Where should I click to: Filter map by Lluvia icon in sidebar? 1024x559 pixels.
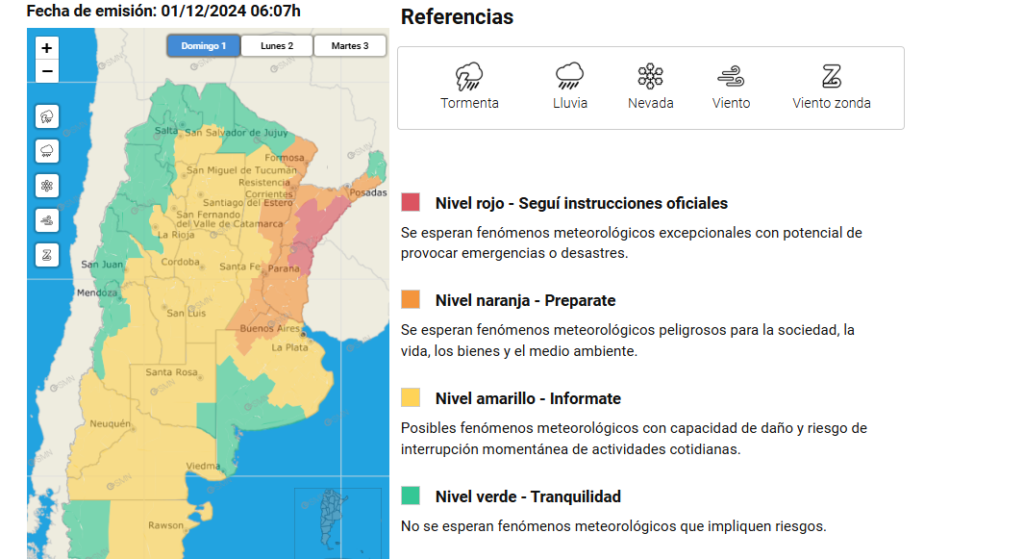pos(47,152)
